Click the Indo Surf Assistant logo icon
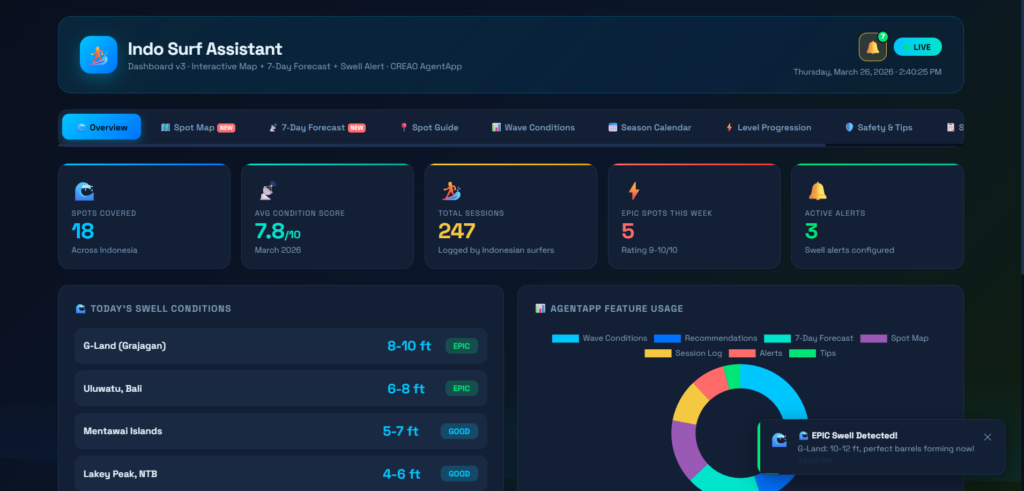This screenshot has width=1024, height=491. (99, 54)
